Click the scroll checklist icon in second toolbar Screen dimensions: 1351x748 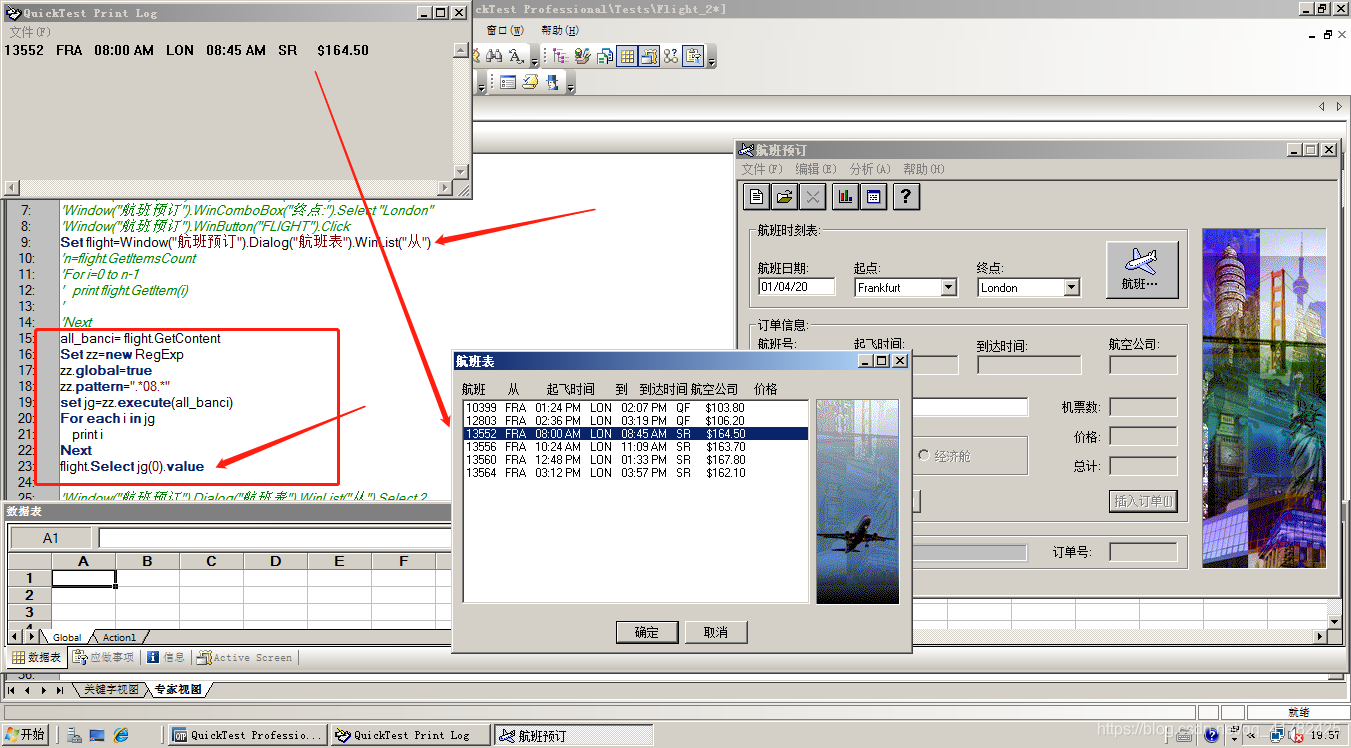[x=530, y=82]
